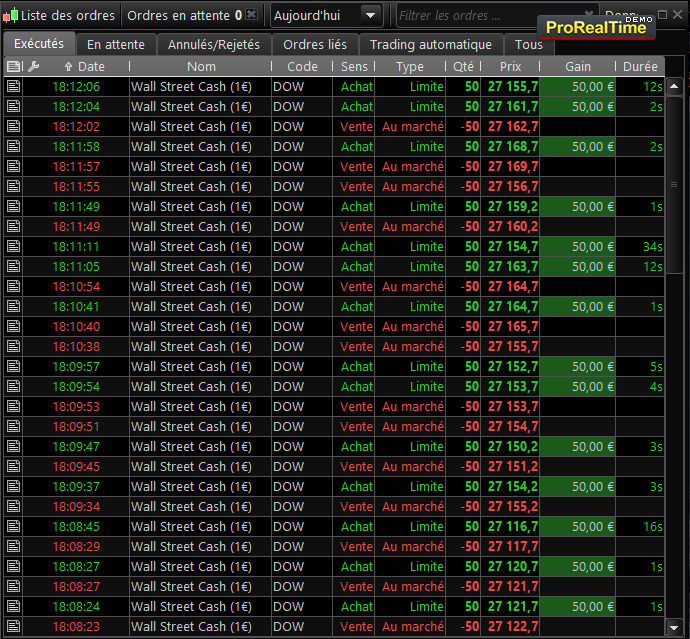
Task: Click Vente cell in 18:08:29 row
Action: pyautogui.click(x=353, y=546)
